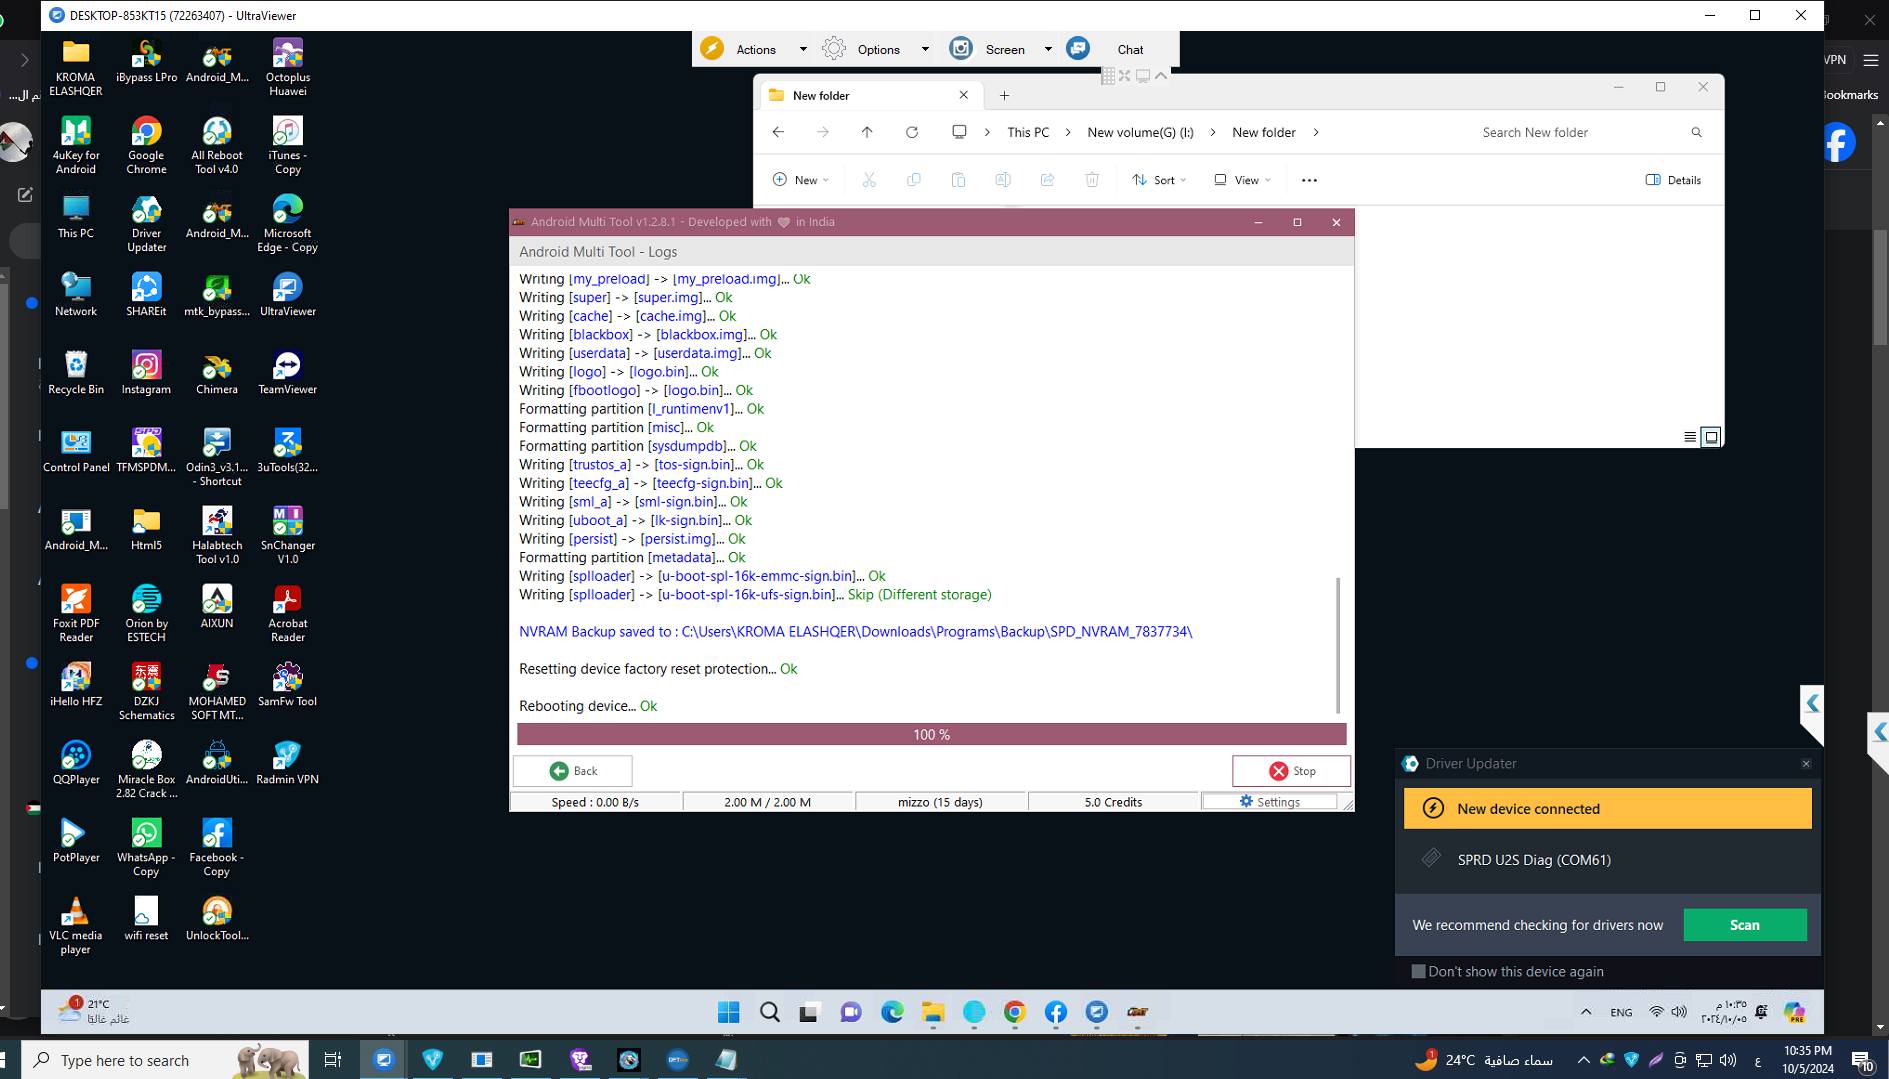Open the Octoplus Huawei desktop shortcut
This screenshot has width=1889, height=1079.
click(x=287, y=67)
